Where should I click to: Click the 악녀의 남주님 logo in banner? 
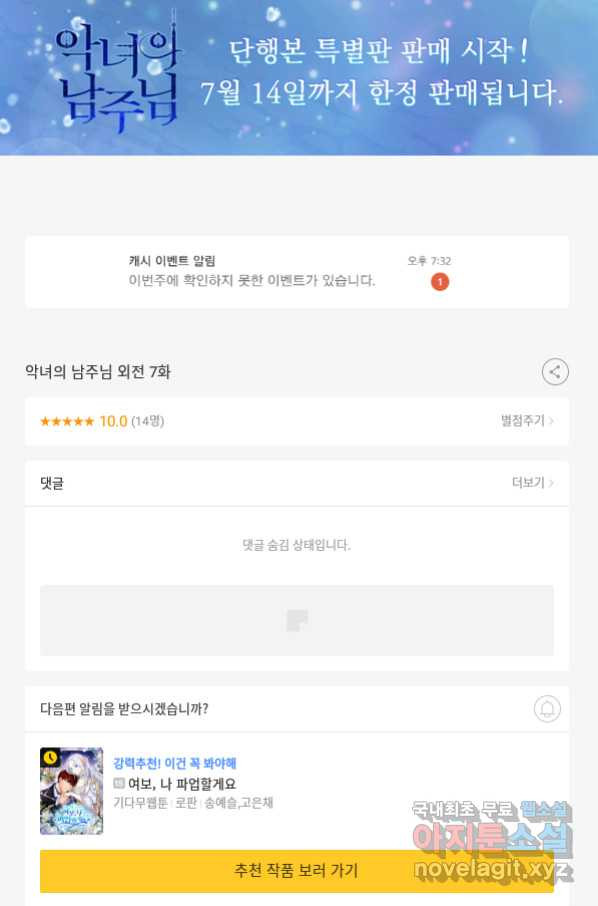coord(117,75)
